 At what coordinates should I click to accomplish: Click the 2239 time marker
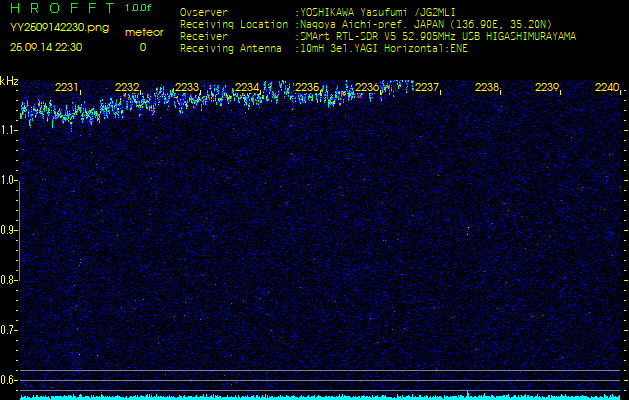pos(547,87)
